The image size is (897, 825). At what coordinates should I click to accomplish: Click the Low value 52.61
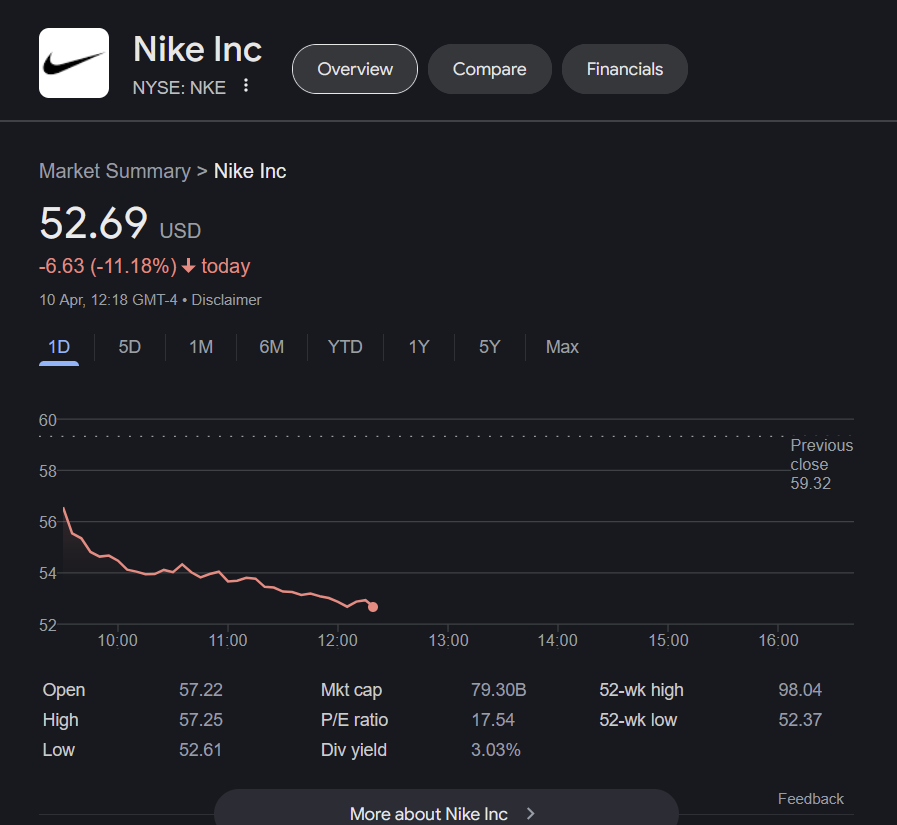tap(200, 749)
